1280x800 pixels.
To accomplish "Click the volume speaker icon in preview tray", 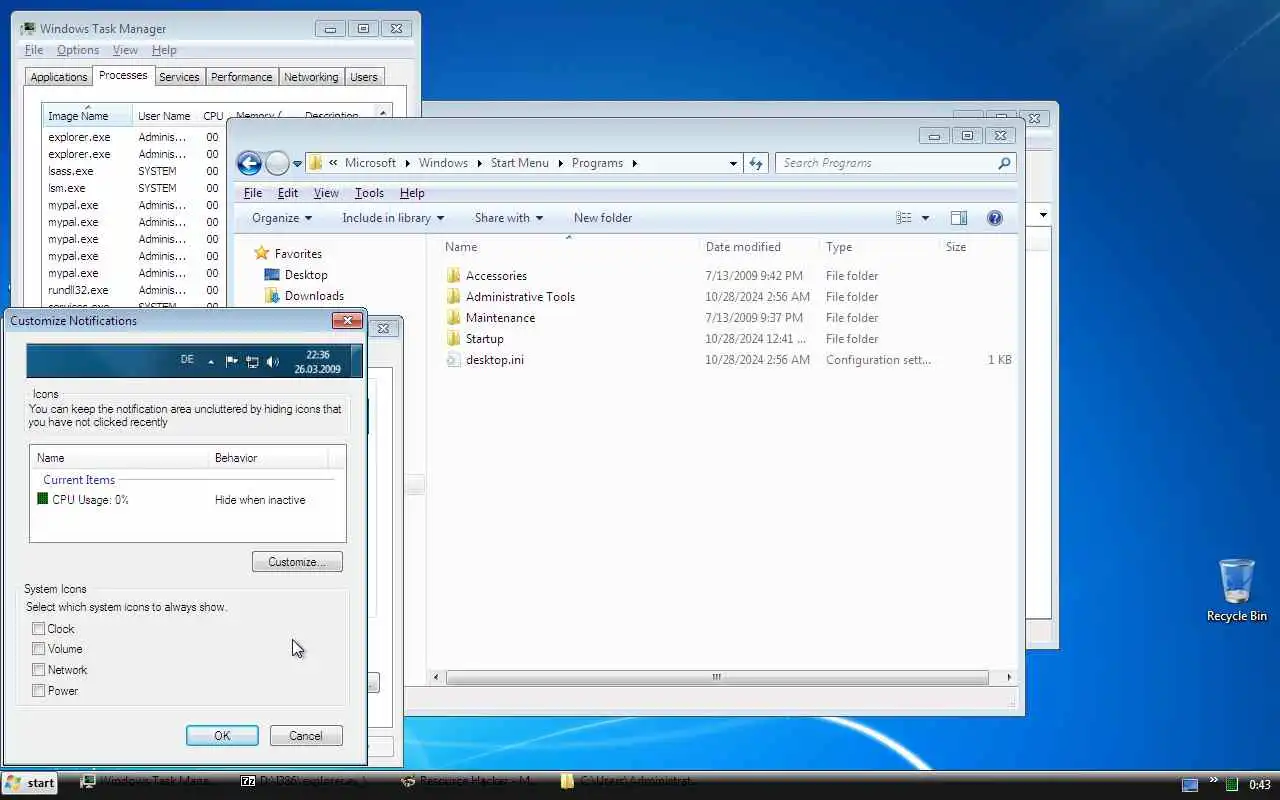I will (273, 362).
